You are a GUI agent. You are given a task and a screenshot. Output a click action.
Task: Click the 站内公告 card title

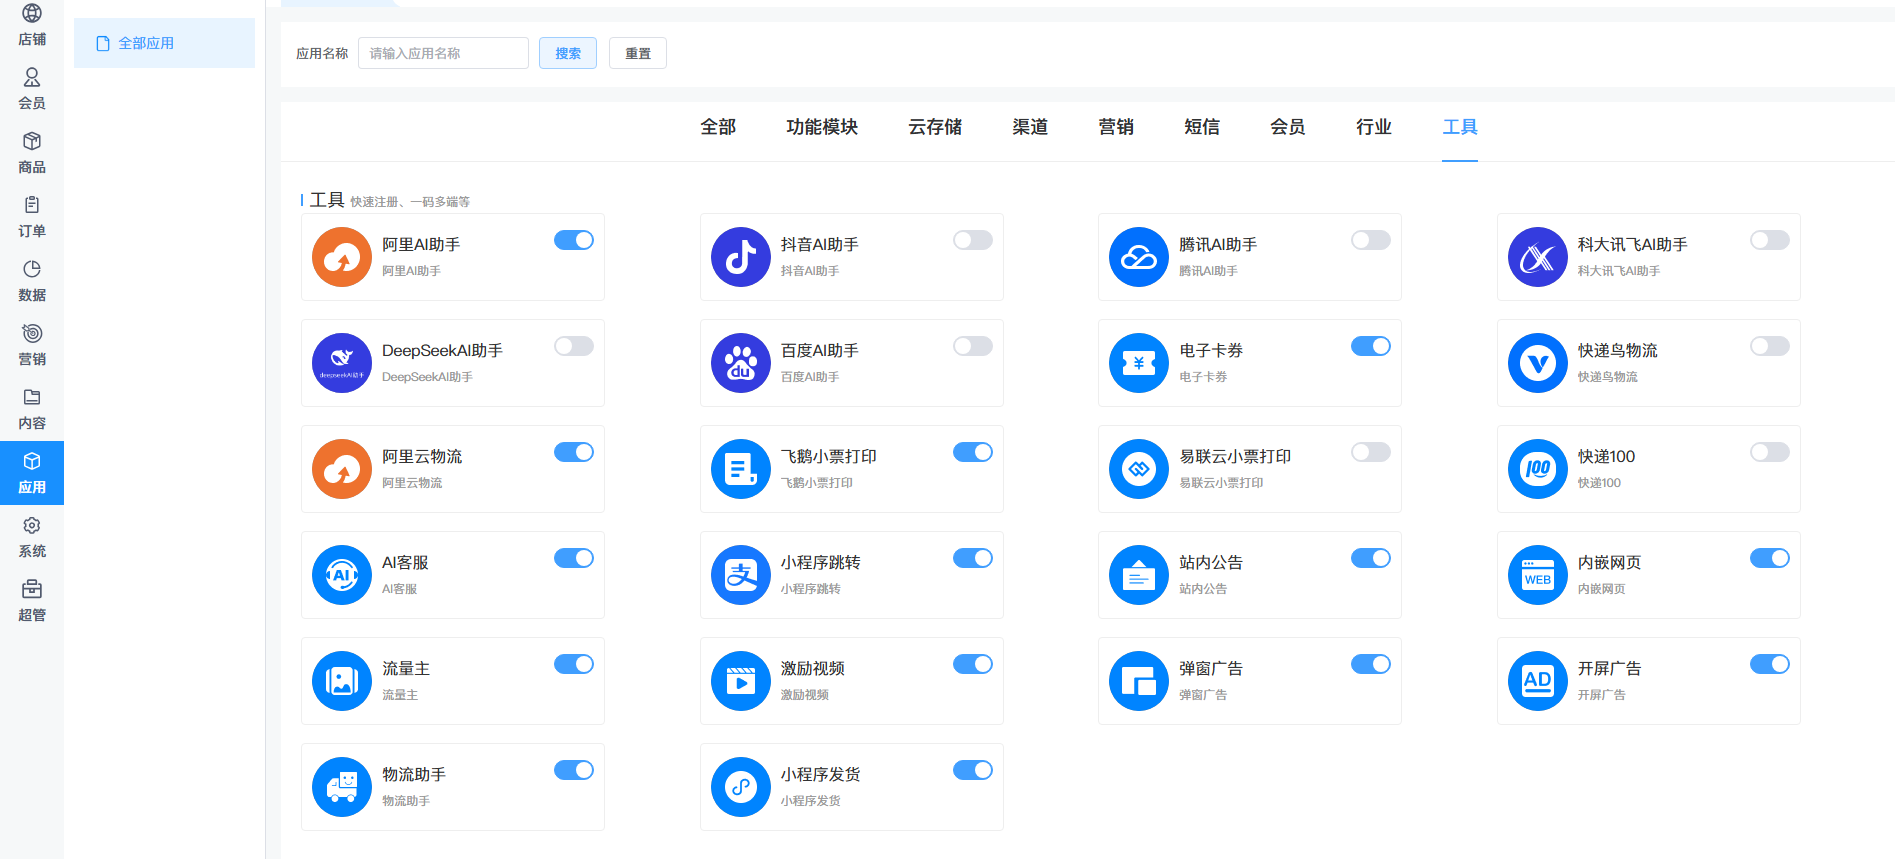[1211, 563]
